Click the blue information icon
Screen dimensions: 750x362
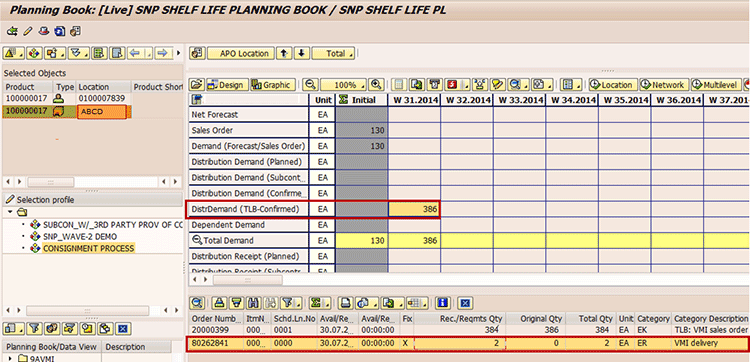click(x=442, y=302)
